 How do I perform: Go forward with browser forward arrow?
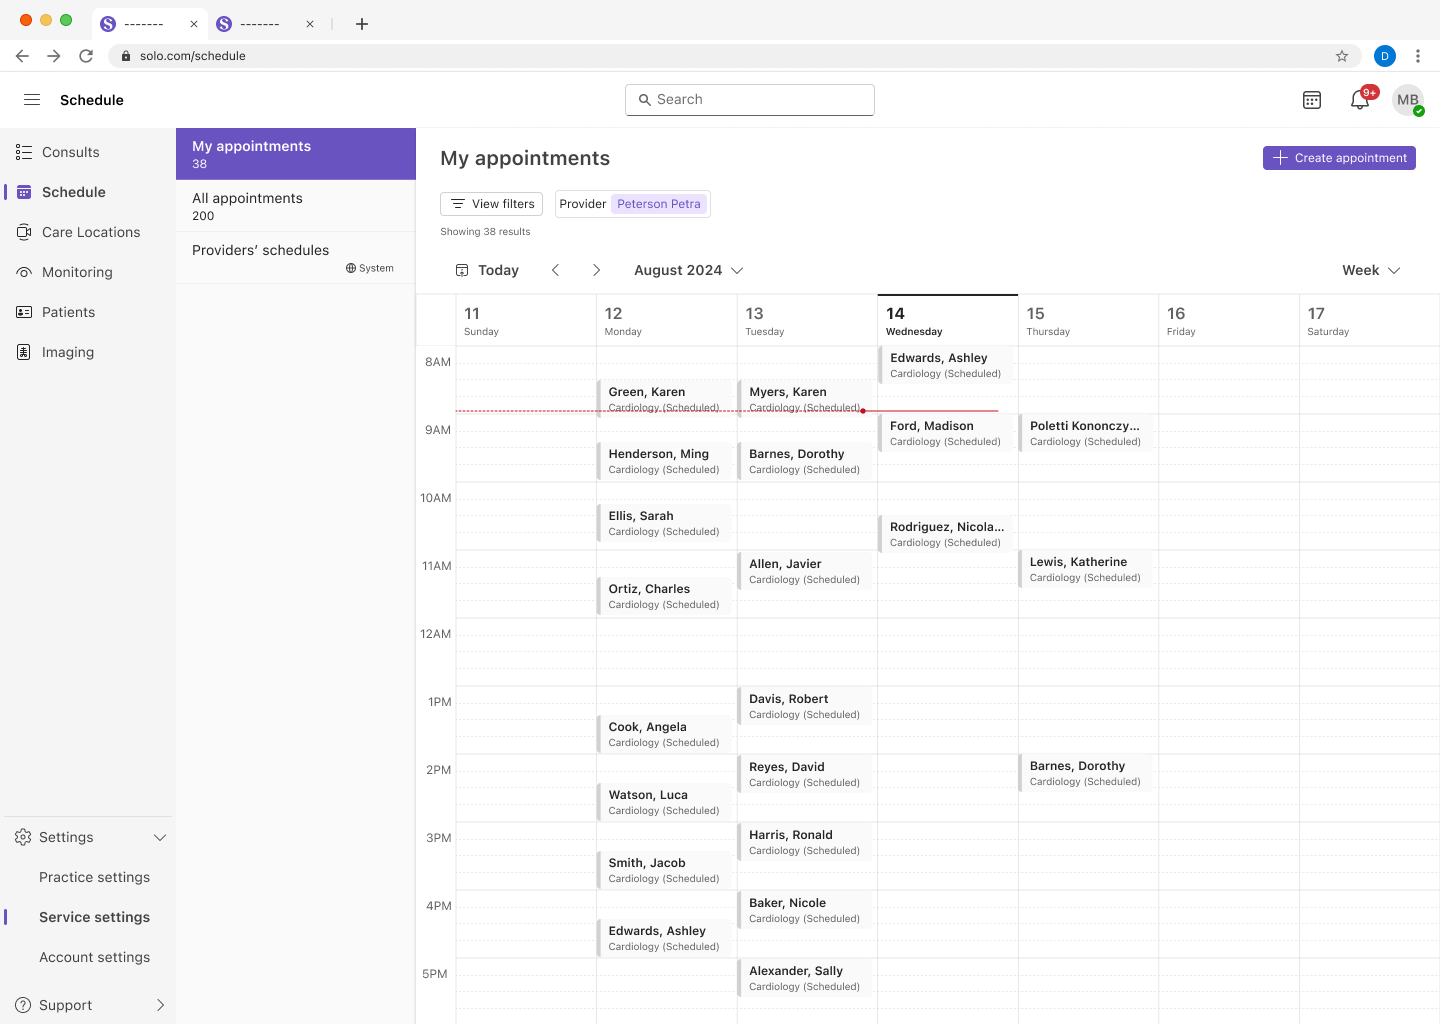pyautogui.click(x=54, y=56)
